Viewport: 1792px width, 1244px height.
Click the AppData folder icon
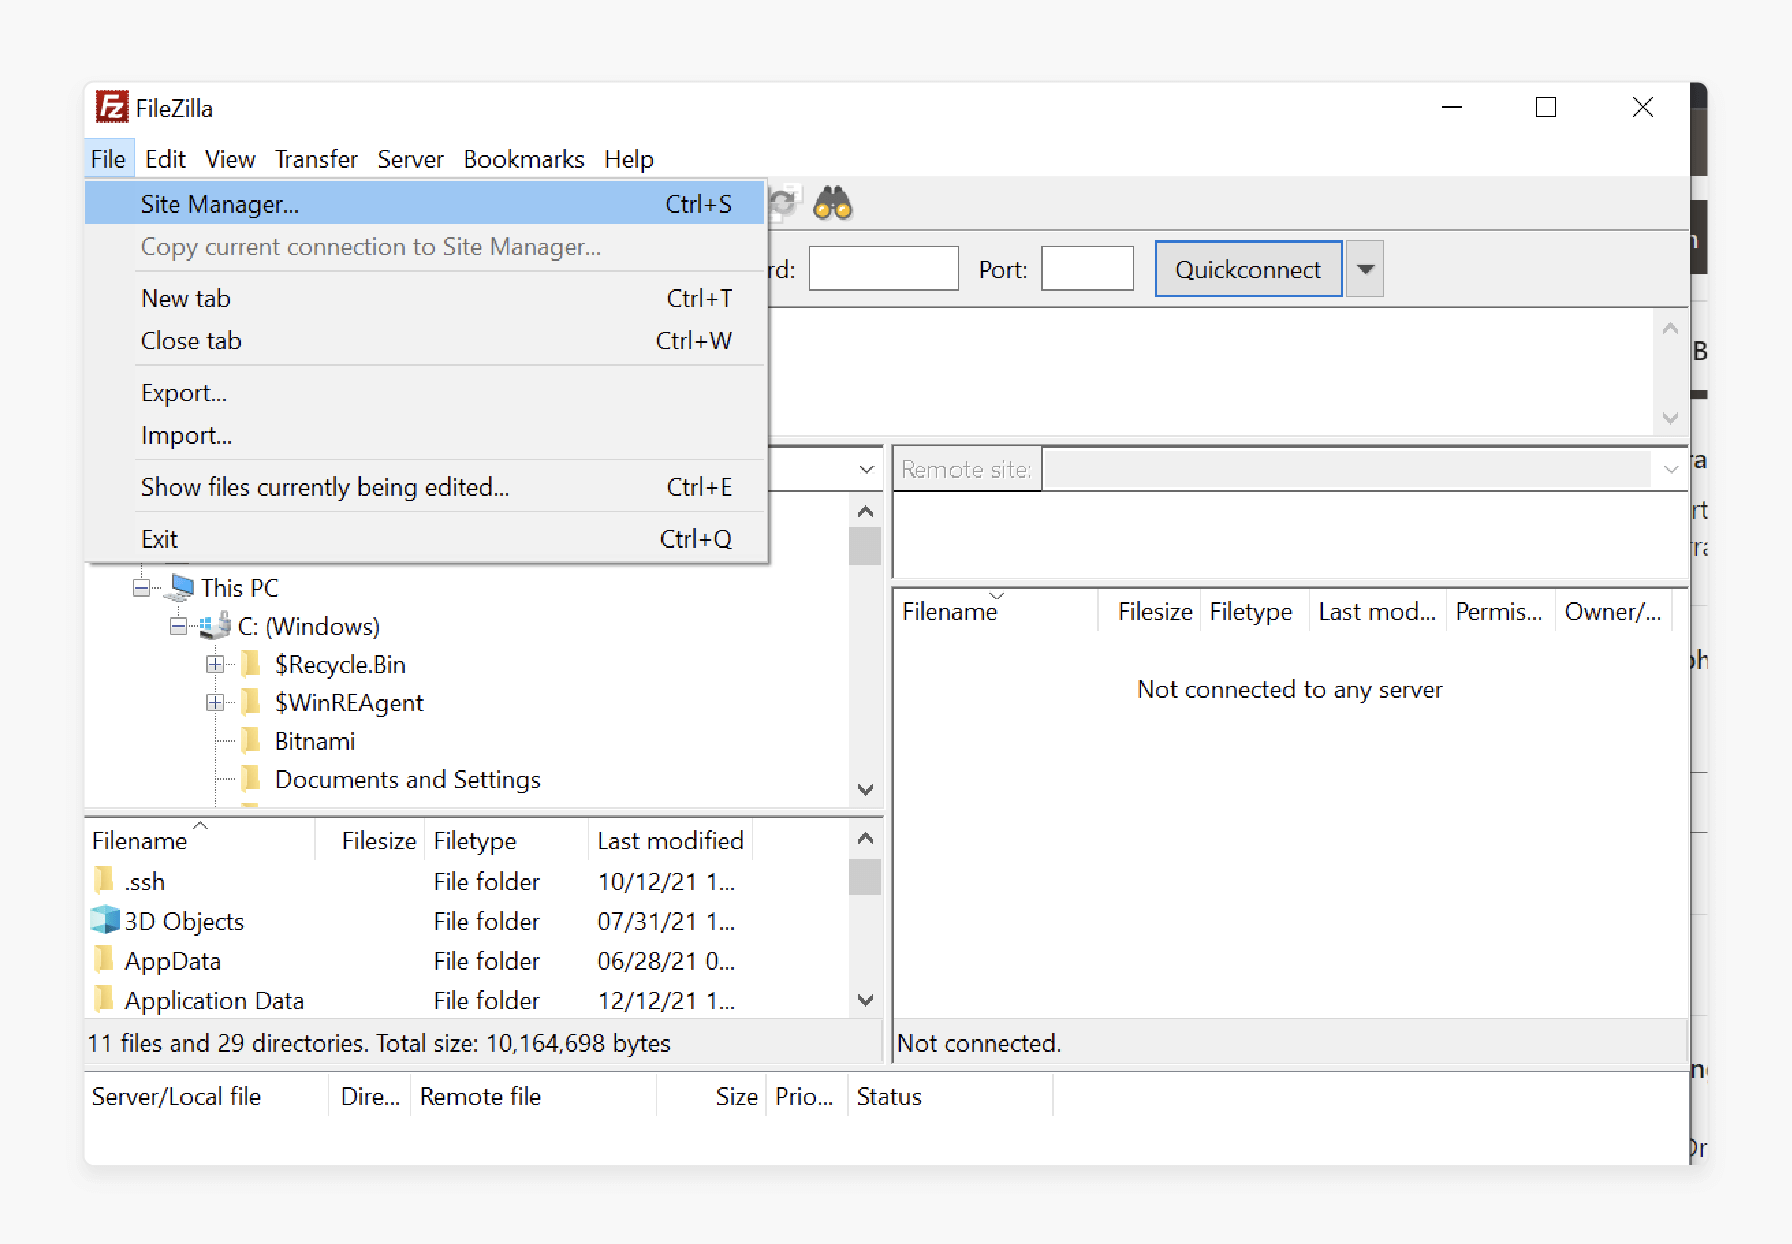pyautogui.click(x=103, y=960)
